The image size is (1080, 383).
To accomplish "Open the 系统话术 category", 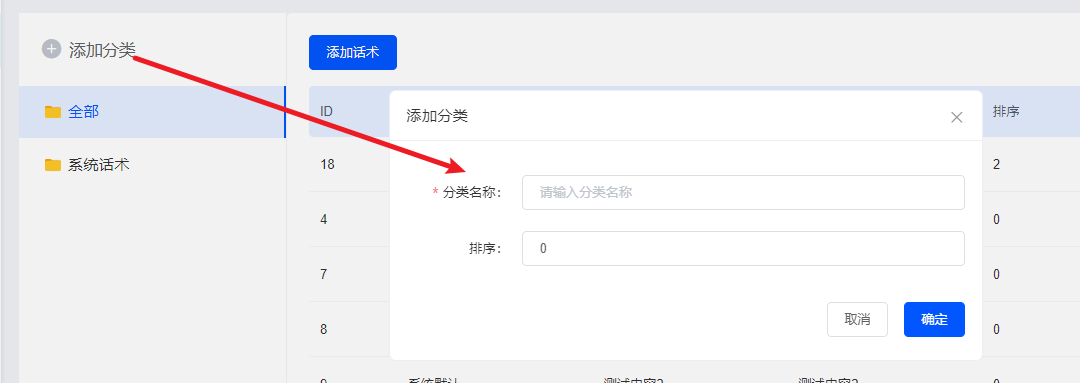I will (x=152, y=165).
